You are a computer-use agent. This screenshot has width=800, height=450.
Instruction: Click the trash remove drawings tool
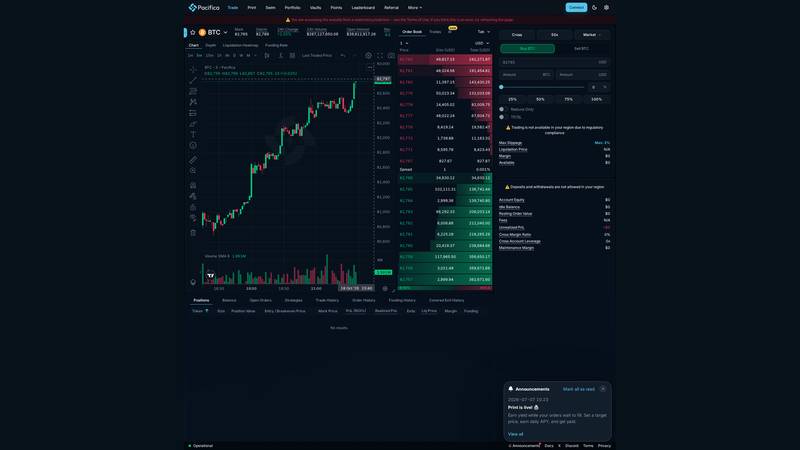[193, 233]
